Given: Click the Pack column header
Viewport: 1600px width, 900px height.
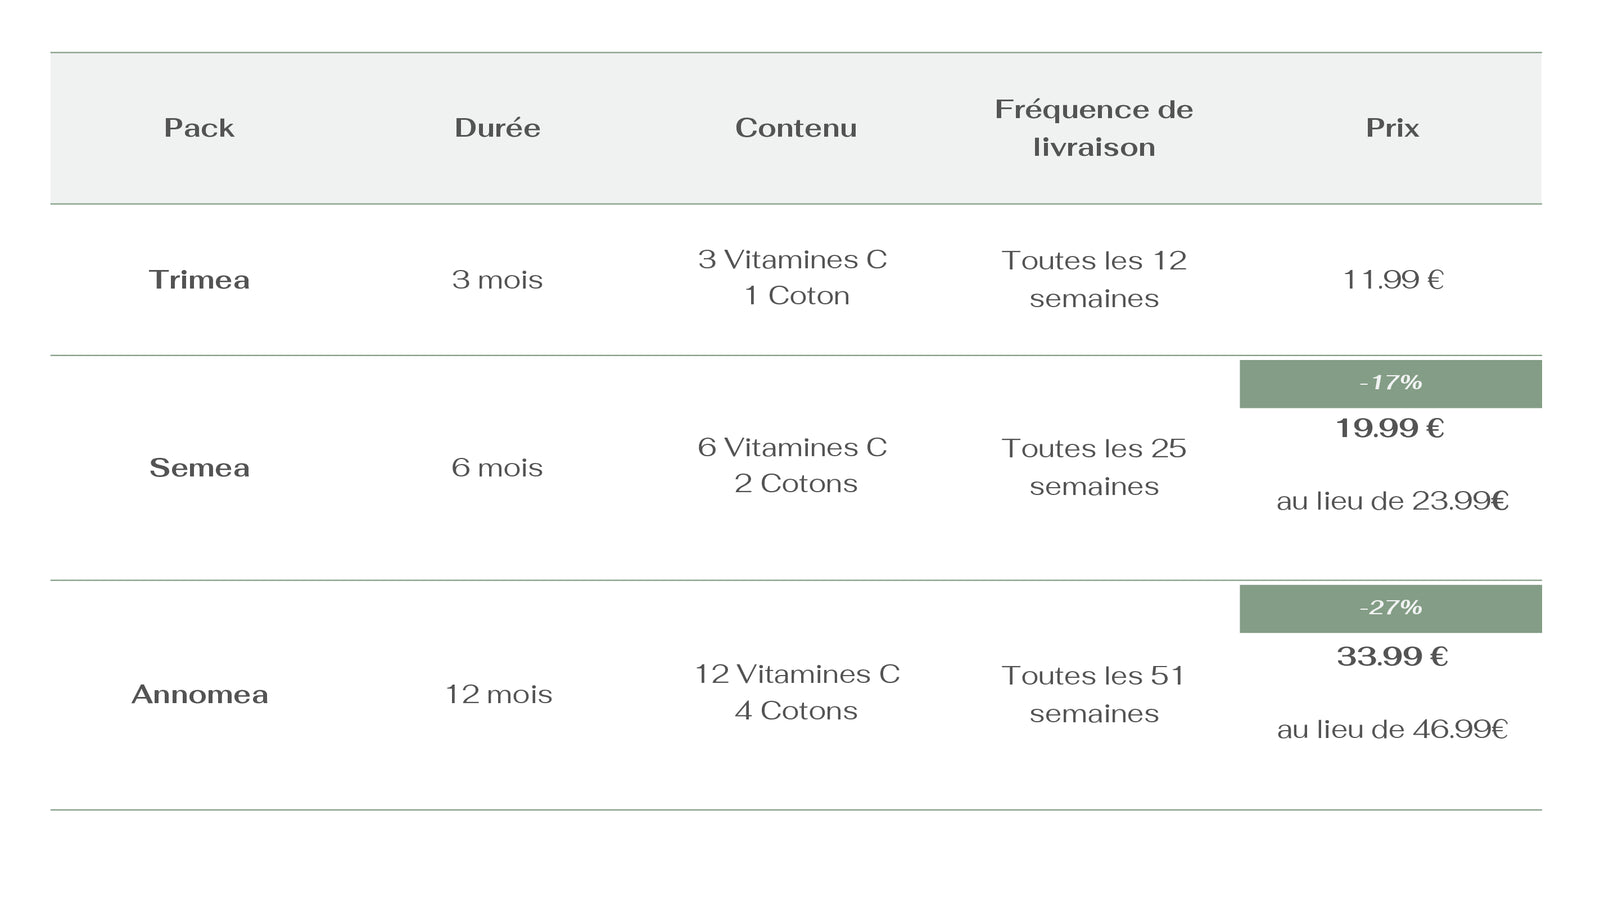Looking at the screenshot, I should pyautogui.click(x=199, y=128).
